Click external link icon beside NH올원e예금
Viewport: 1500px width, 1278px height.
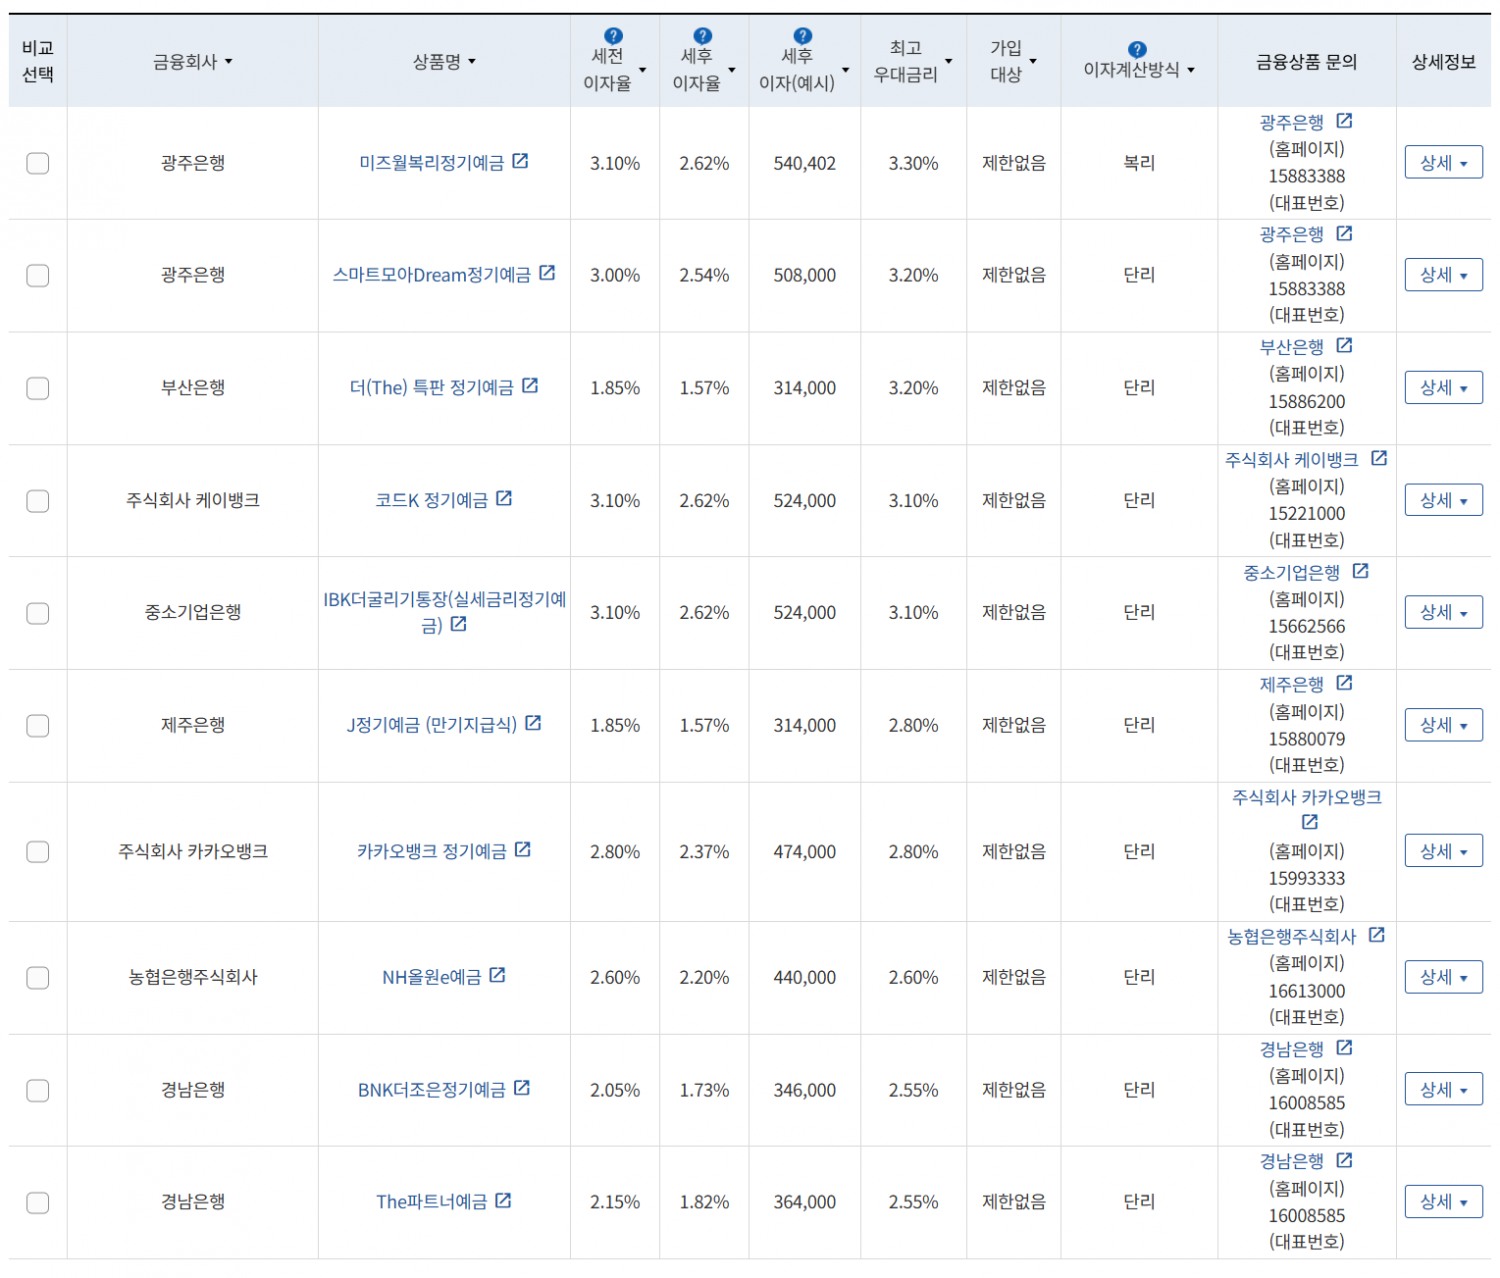click(x=497, y=975)
